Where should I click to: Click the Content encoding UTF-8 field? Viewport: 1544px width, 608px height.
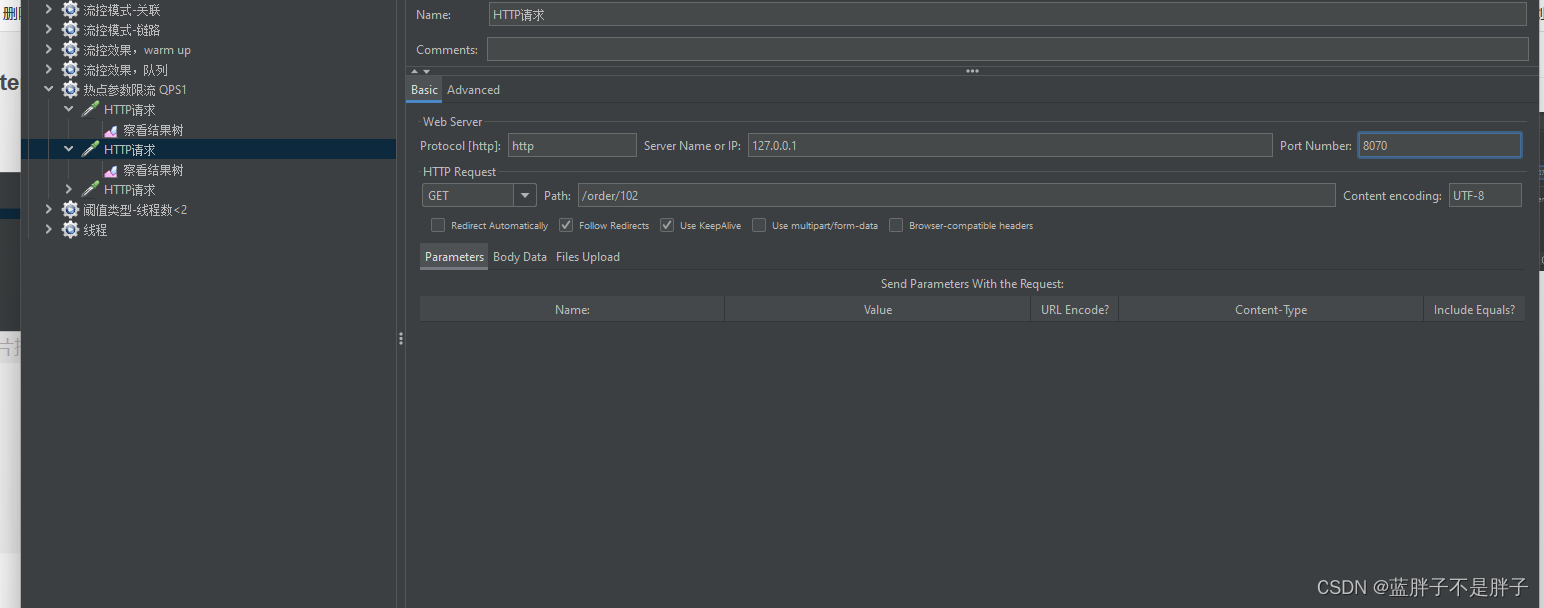point(1485,196)
